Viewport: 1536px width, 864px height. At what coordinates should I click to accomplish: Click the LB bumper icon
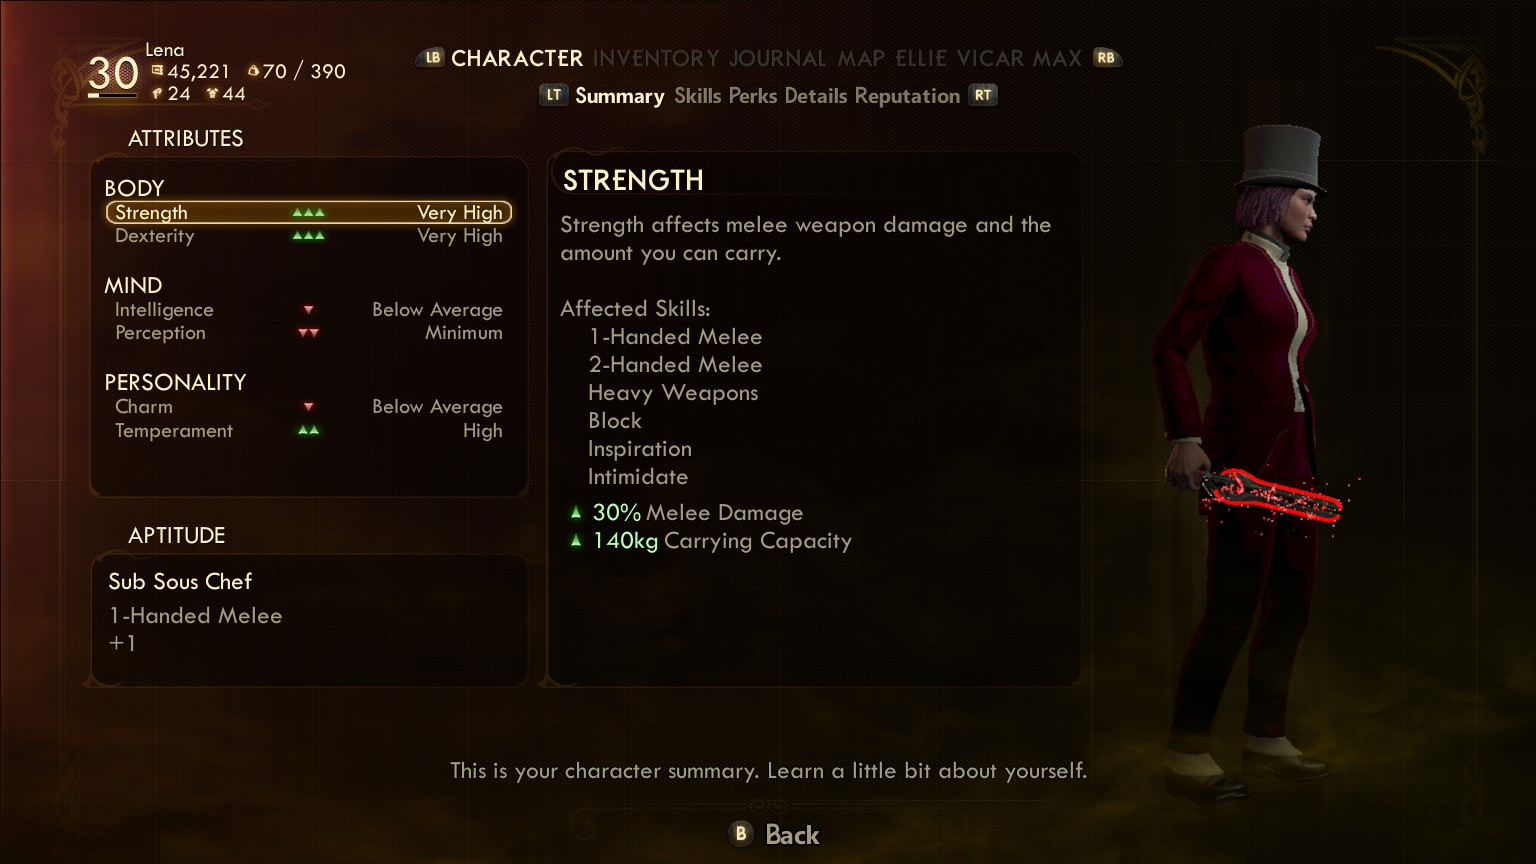[431, 58]
